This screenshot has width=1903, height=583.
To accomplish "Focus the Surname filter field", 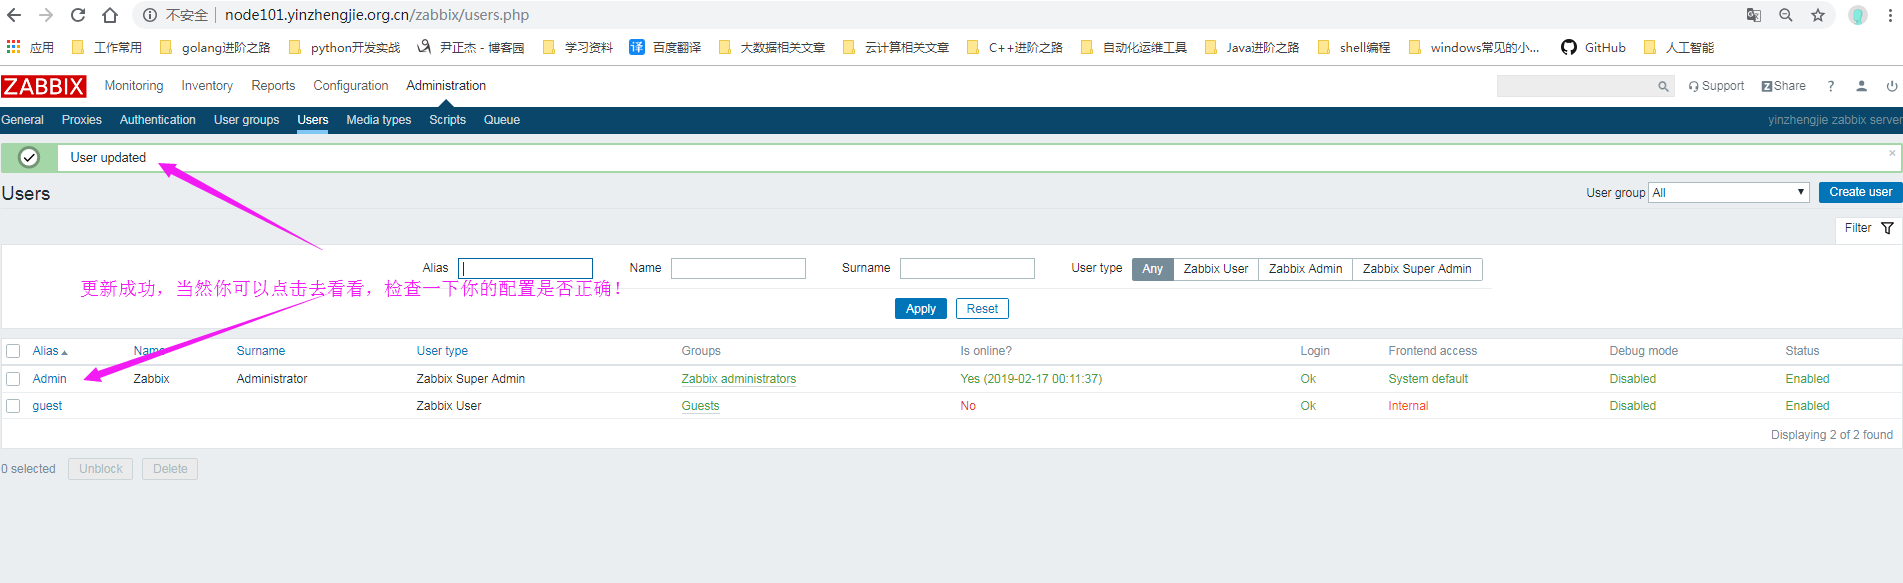I will pyautogui.click(x=967, y=268).
